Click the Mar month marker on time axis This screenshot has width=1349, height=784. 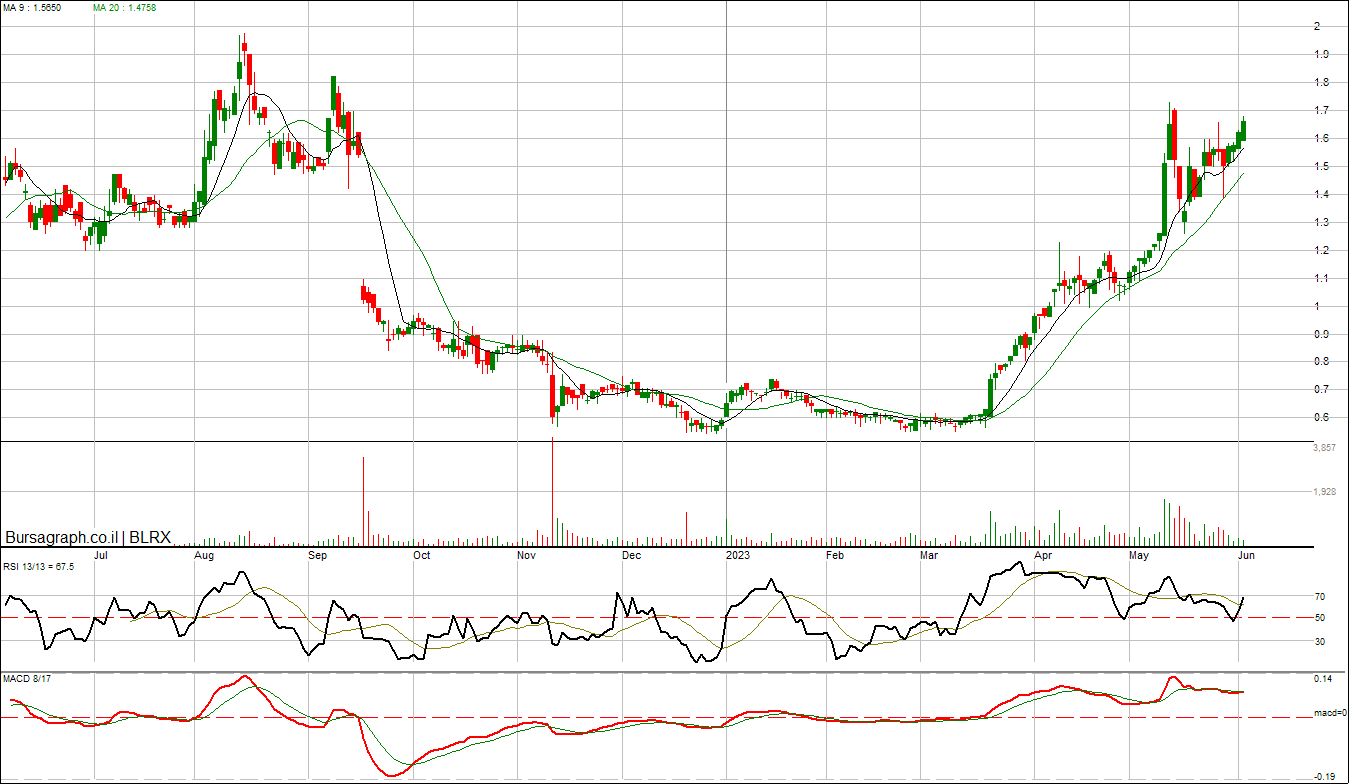coord(929,555)
